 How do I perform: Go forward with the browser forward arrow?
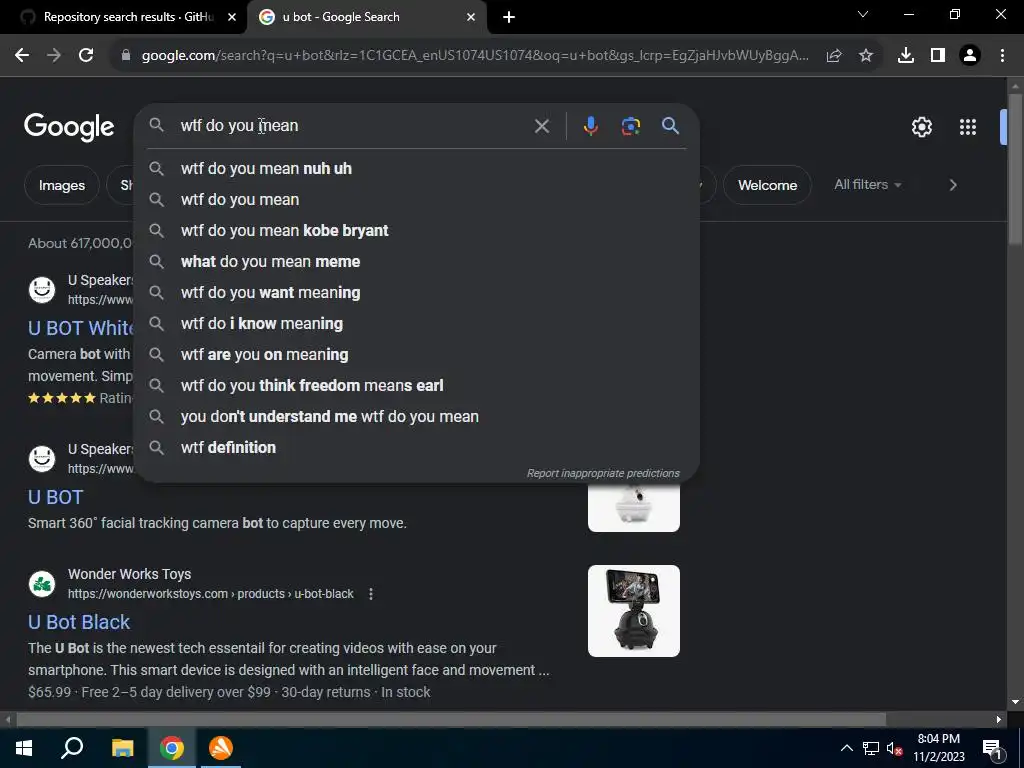[x=54, y=56]
